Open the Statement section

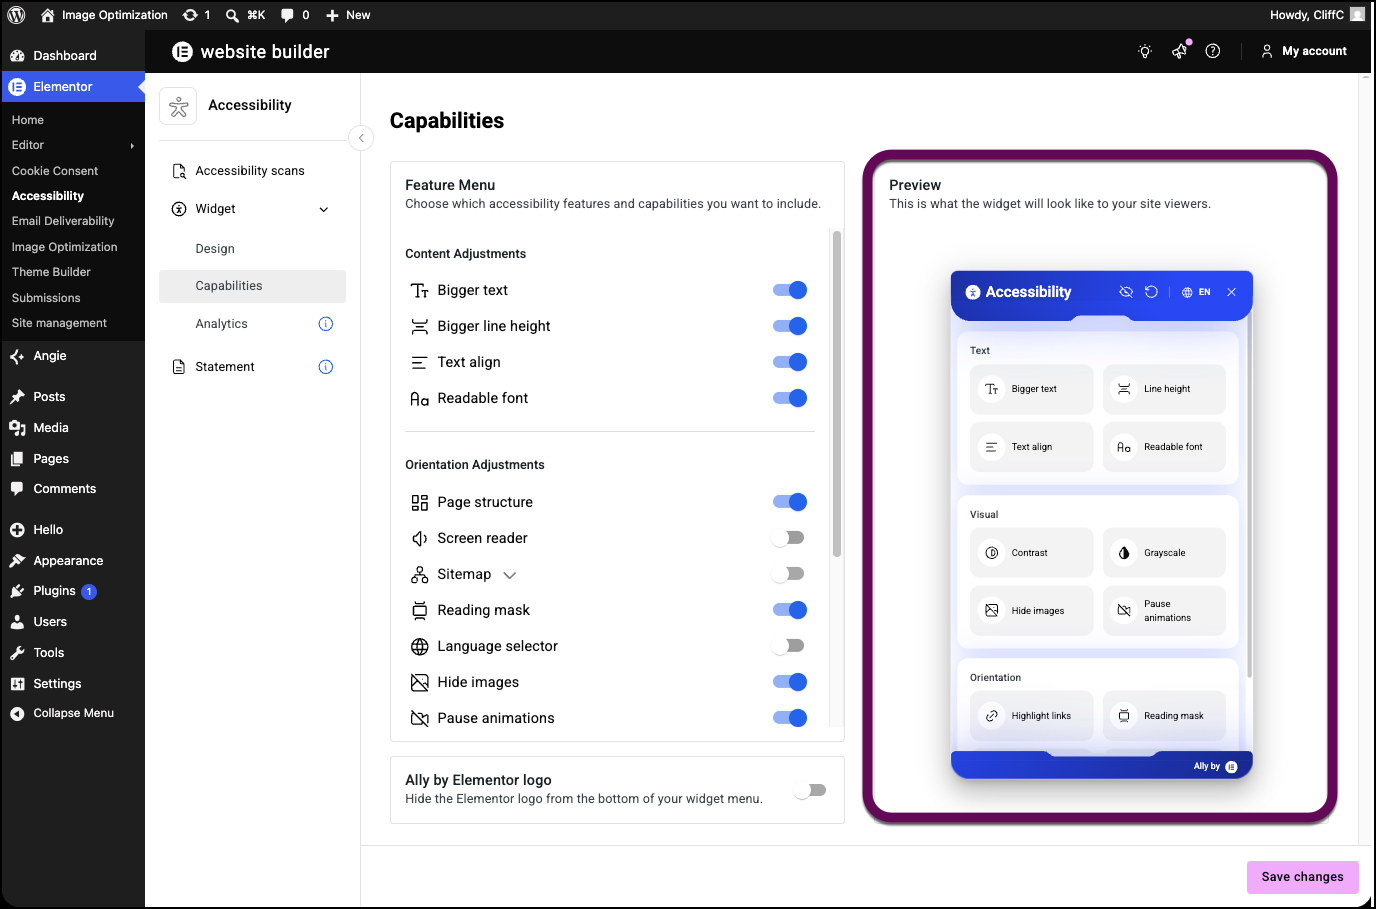[225, 367]
